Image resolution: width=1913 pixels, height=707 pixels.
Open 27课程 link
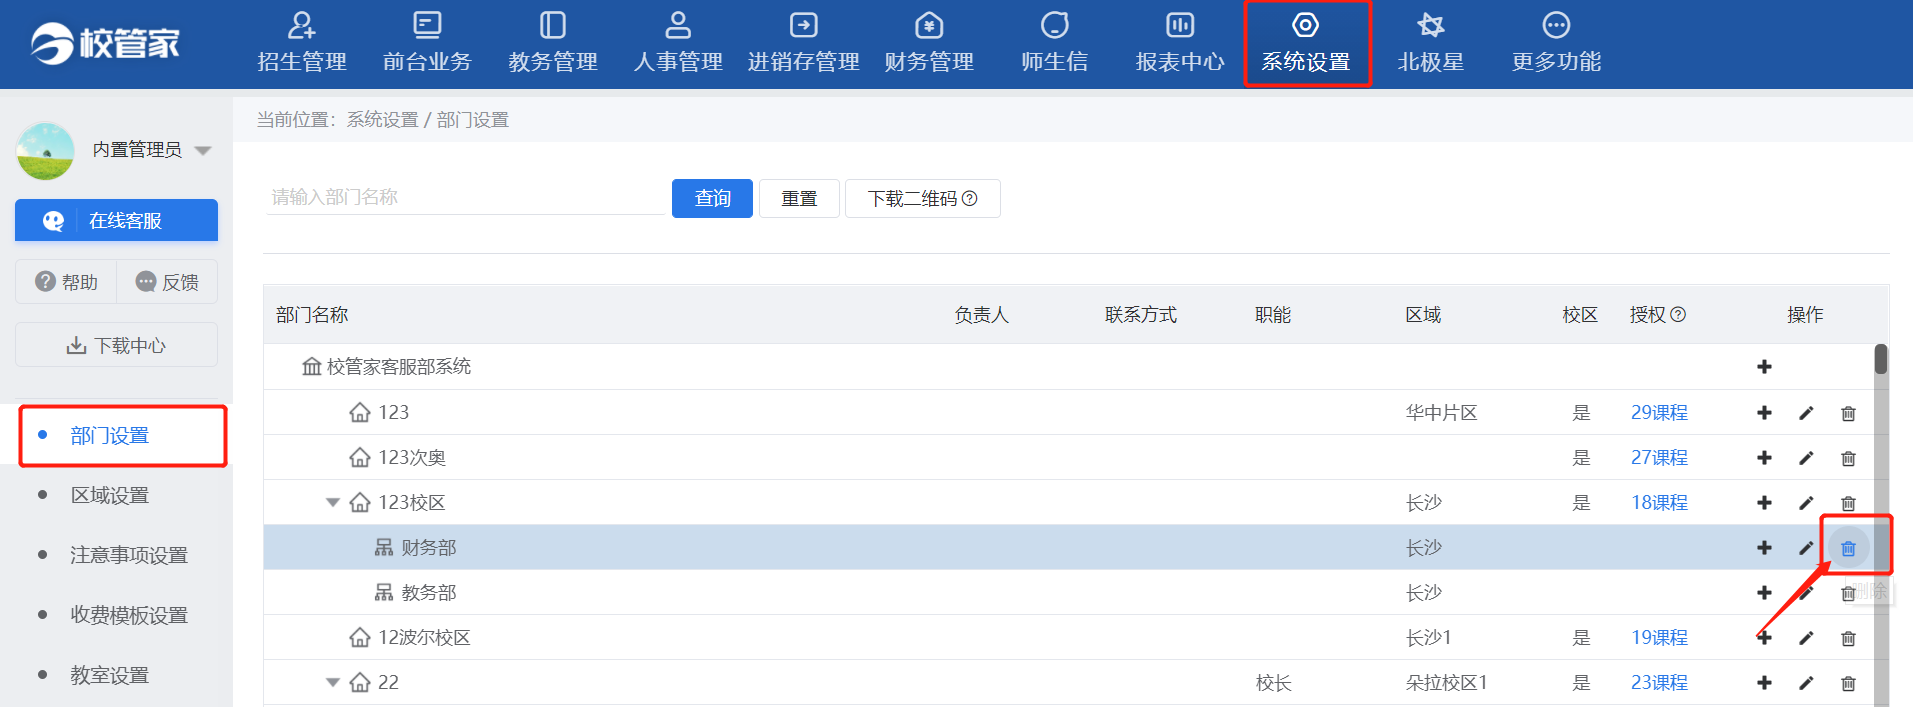coord(1659,458)
